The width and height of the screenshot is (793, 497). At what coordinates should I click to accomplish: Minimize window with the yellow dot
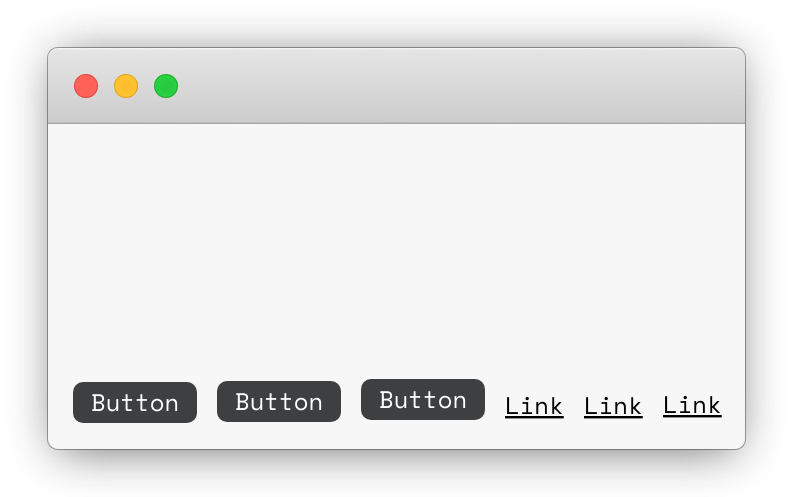pos(126,86)
